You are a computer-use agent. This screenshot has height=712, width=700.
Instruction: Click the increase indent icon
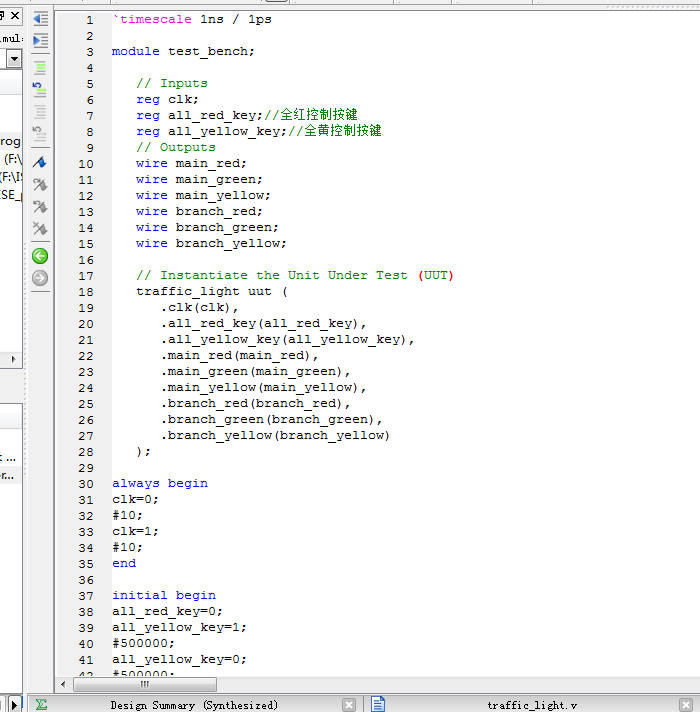40,41
